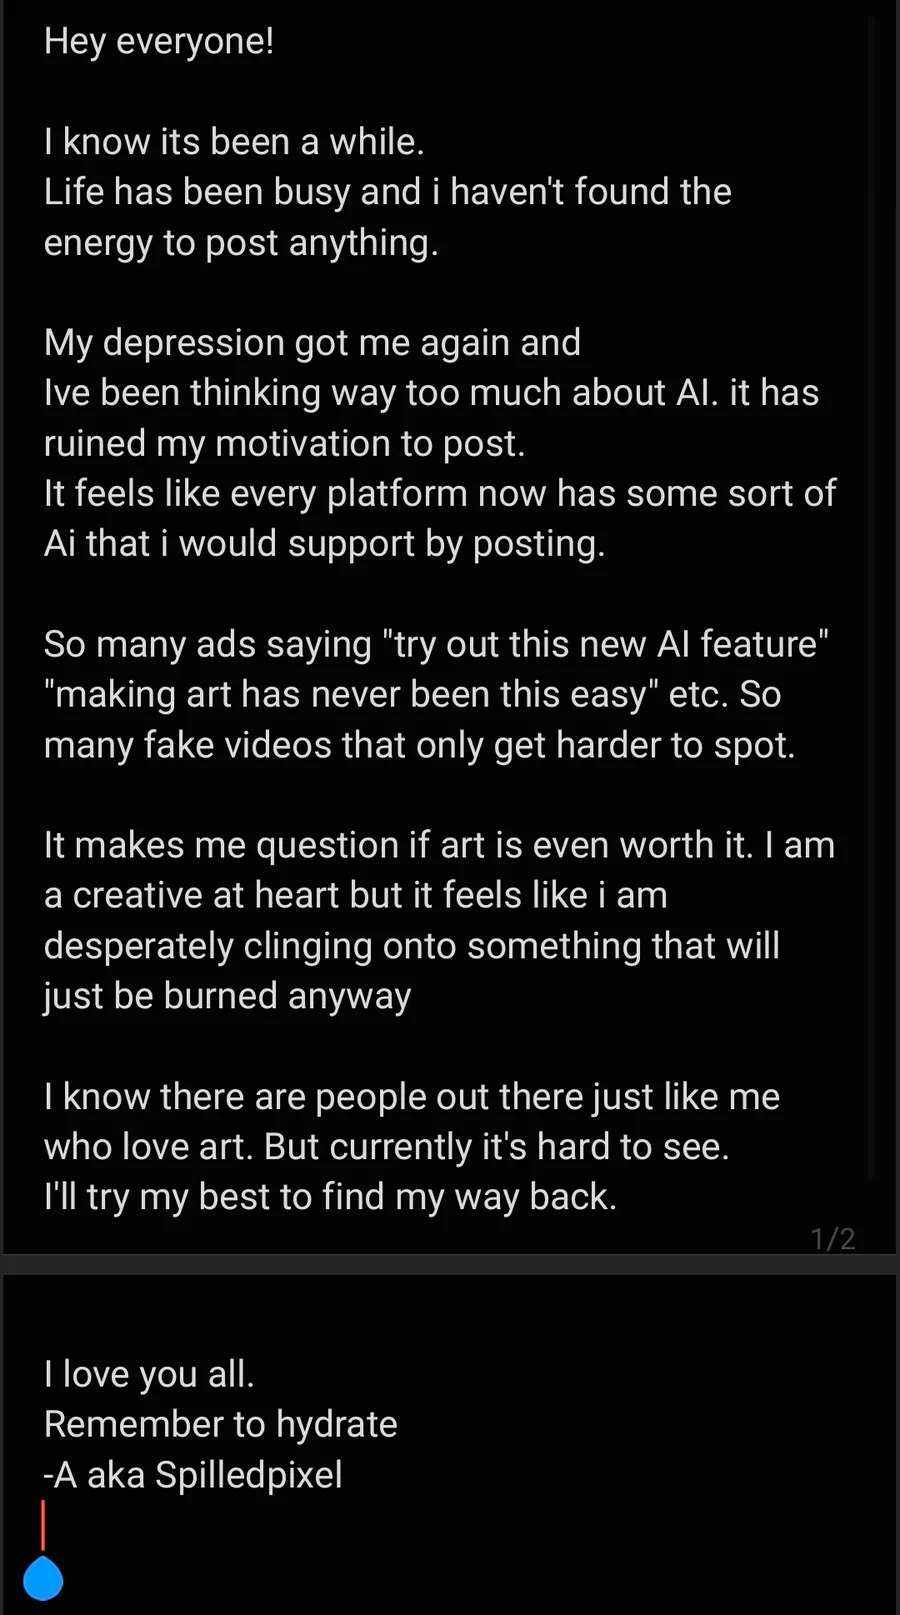
Task: Click the line "energy to post anything."
Action: tap(241, 243)
